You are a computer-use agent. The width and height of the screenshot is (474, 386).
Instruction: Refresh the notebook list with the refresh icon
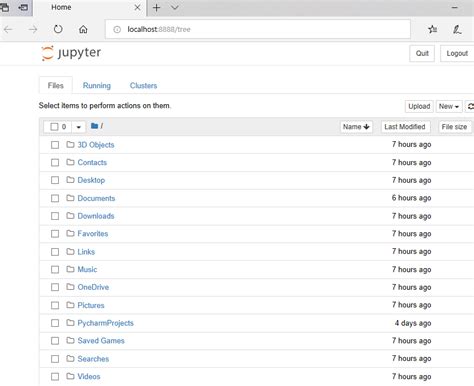pos(470,106)
